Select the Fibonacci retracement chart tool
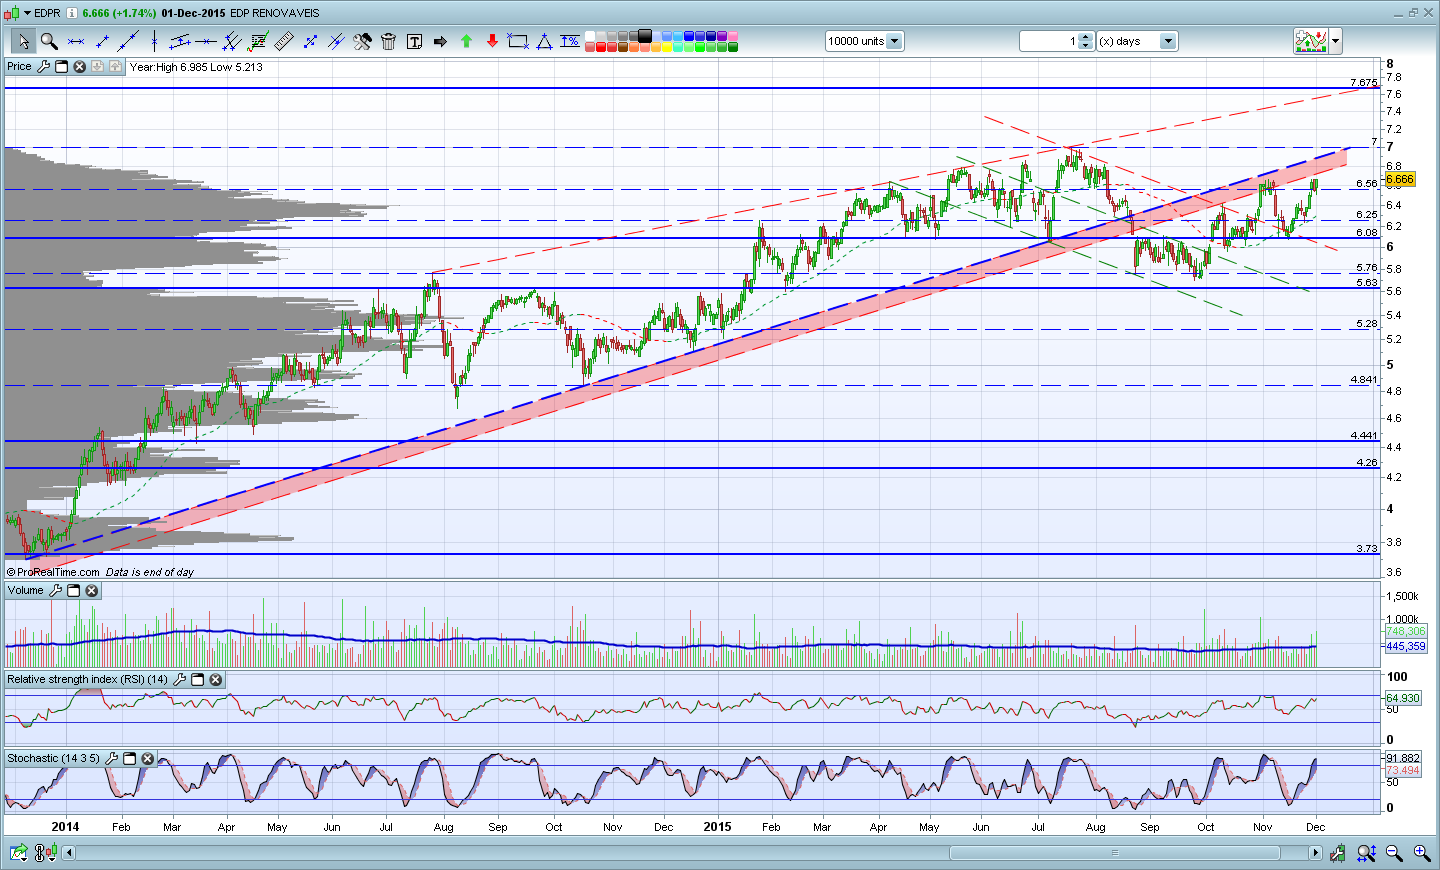The height and width of the screenshot is (870, 1440). 258,41
